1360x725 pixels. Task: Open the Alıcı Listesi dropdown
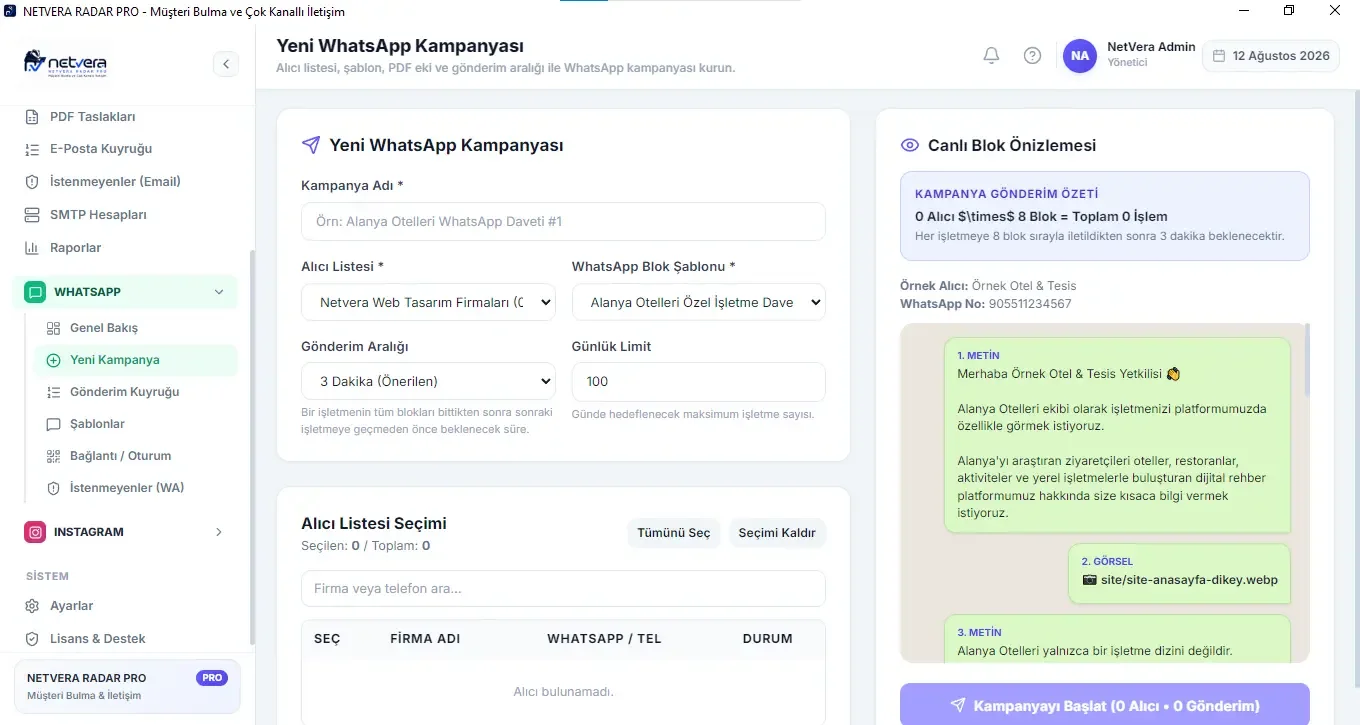pos(428,302)
